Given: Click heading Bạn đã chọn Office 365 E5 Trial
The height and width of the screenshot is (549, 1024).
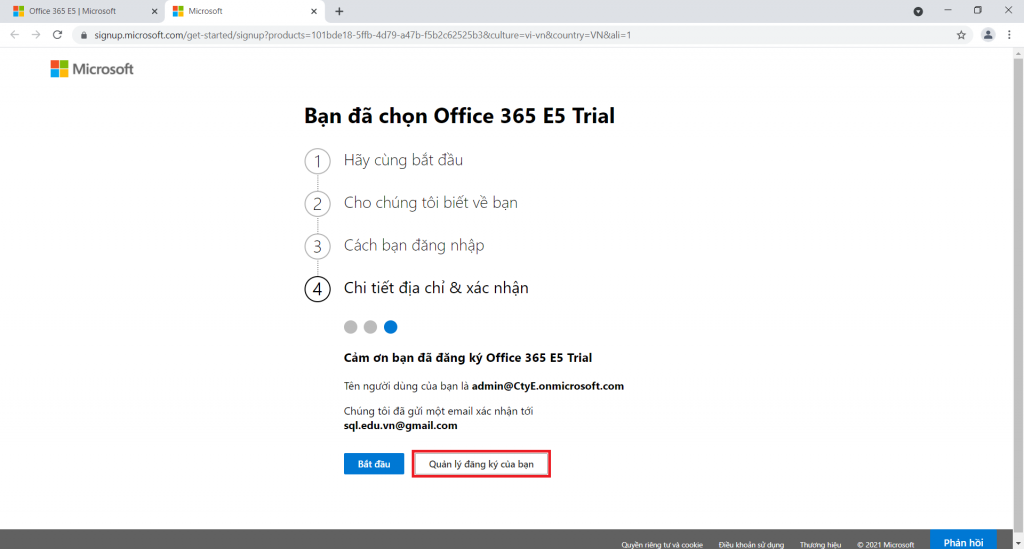Looking at the screenshot, I should (459, 116).
